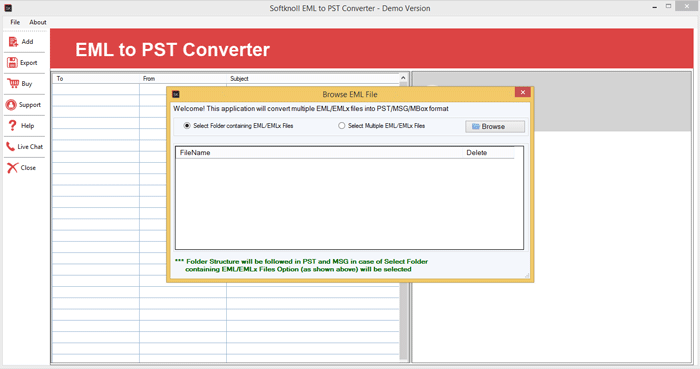Open Help via the question mark icon
Viewport: 700px width, 369px height.
pos(12,126)
